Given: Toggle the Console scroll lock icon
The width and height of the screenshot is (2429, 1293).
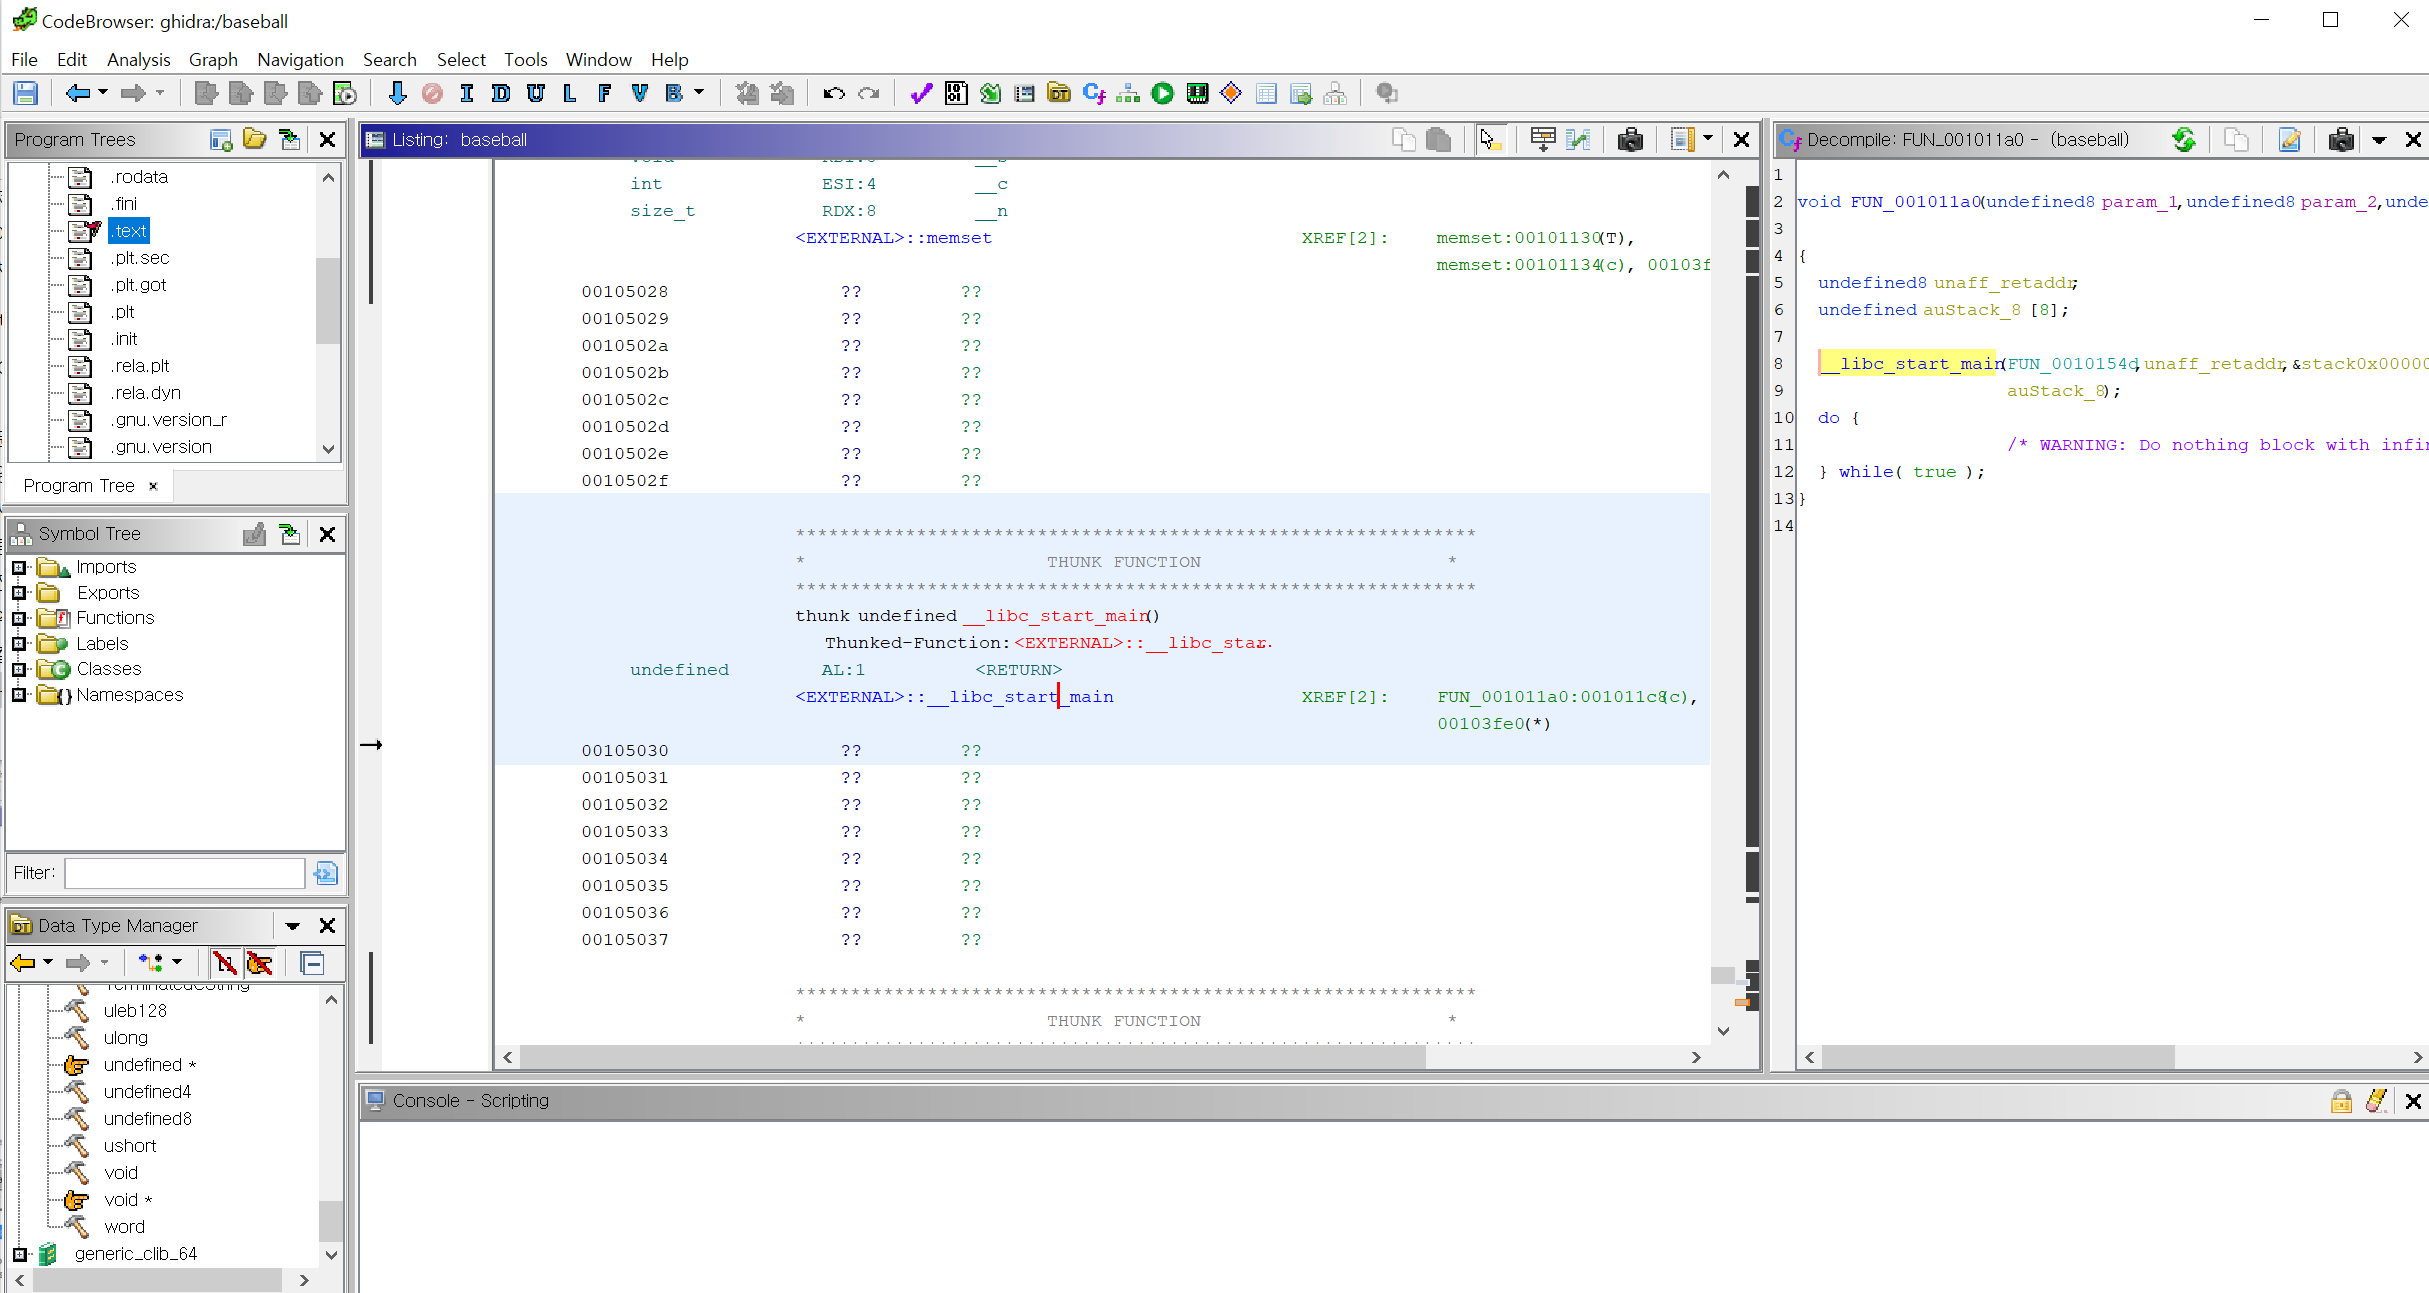Looking at the screenshot, I should tap(2341, 1101).
